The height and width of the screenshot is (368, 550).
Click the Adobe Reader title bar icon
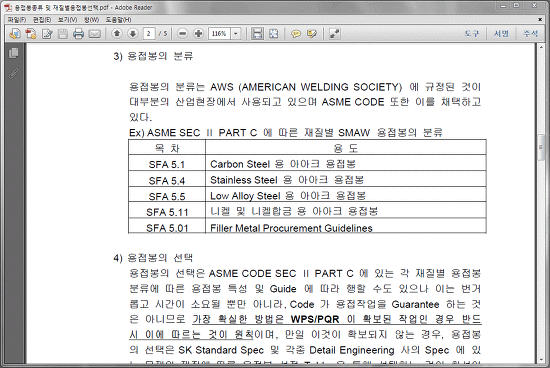(x=8, y=7)
